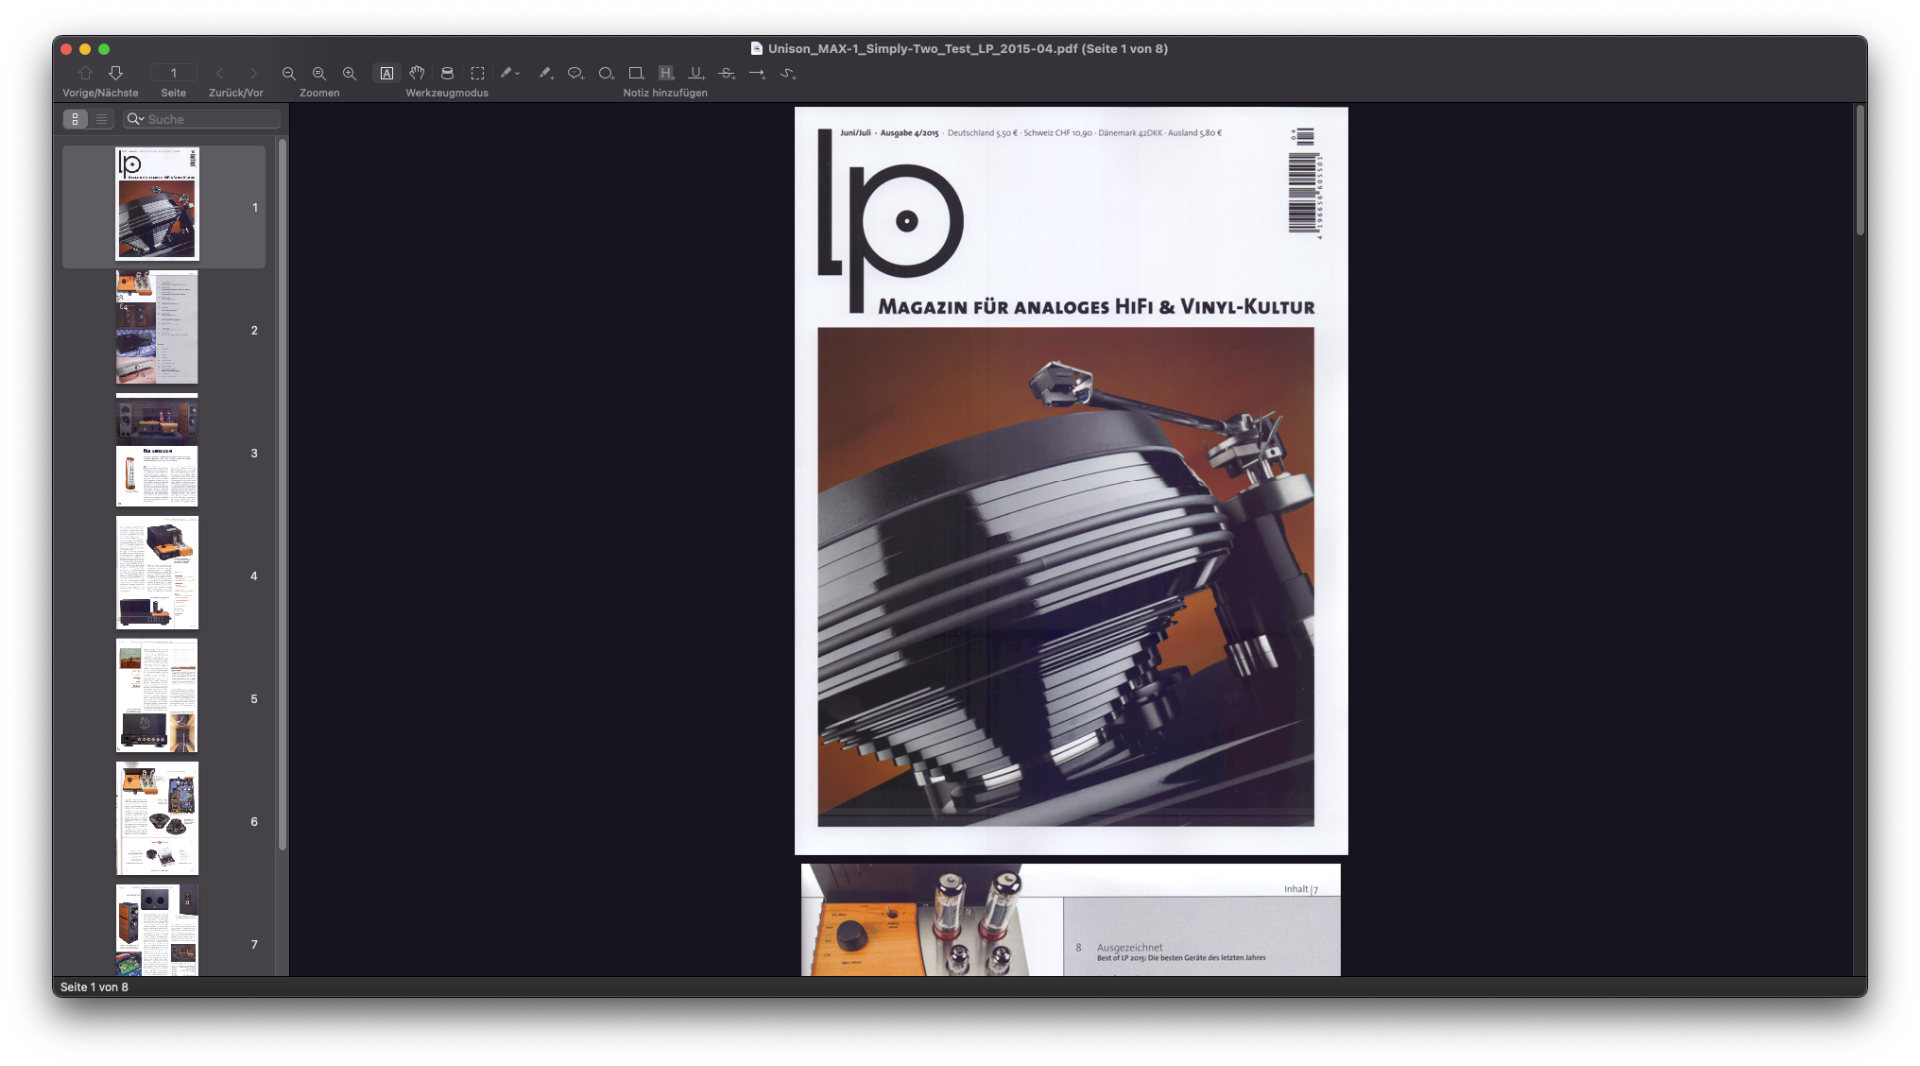Click the document's vertical scrollbar
This screenshot has width=1920, height=1066.
tap(1860, 170)
